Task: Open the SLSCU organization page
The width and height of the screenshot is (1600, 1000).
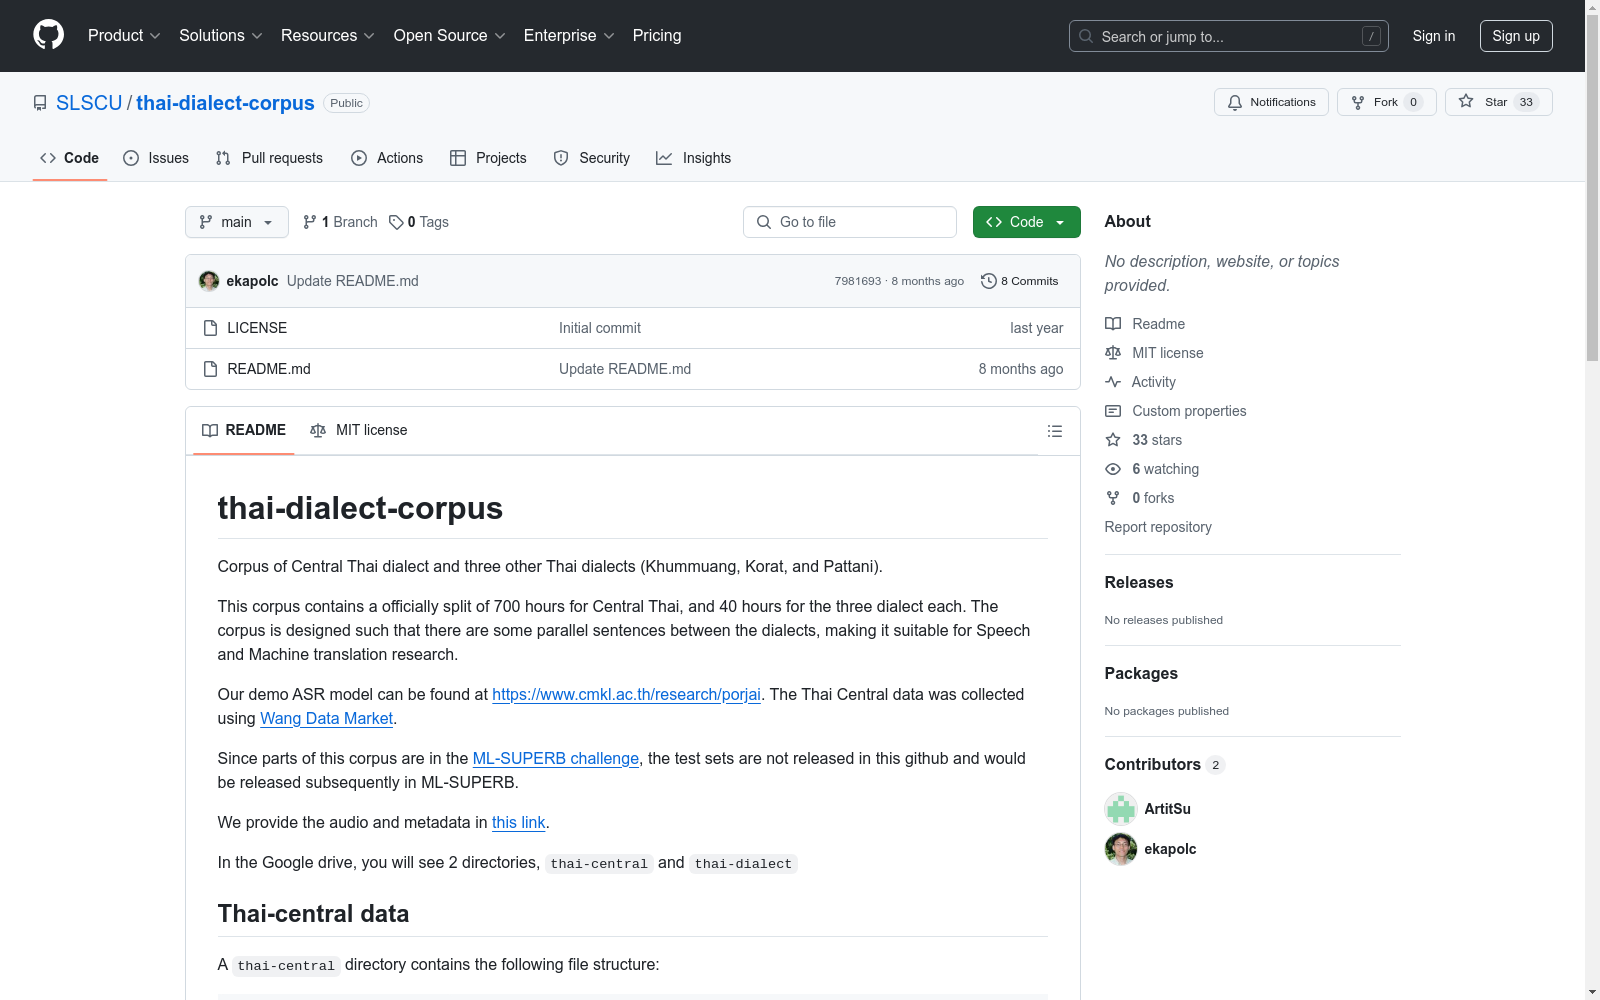Action: (89, 103)
